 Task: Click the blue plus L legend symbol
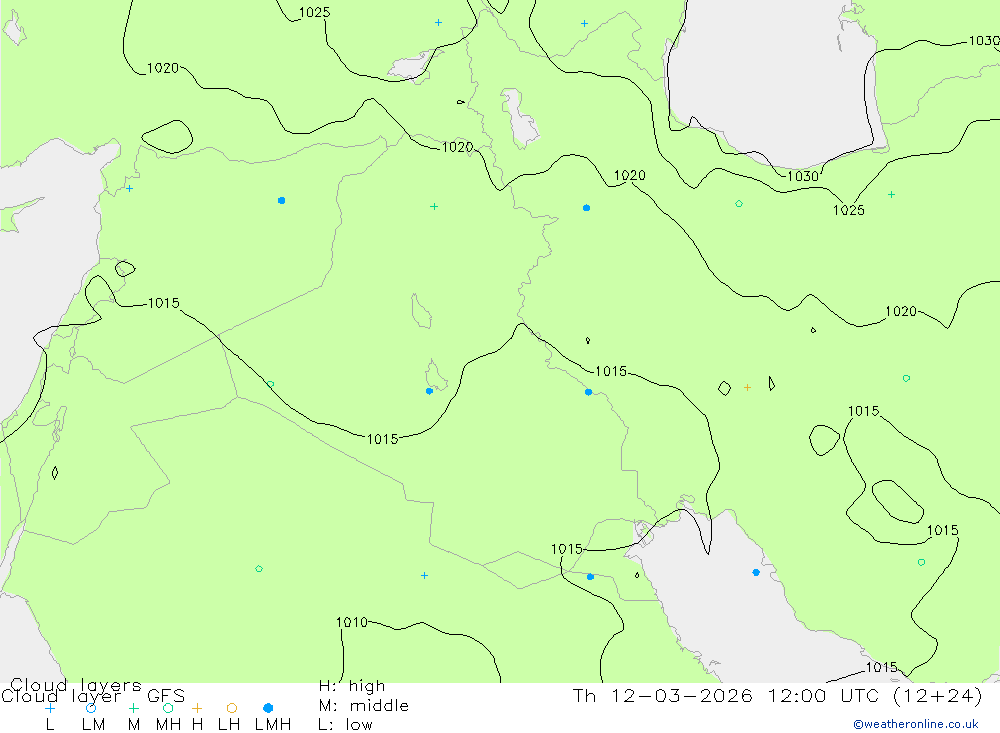[x=50, y=708]
